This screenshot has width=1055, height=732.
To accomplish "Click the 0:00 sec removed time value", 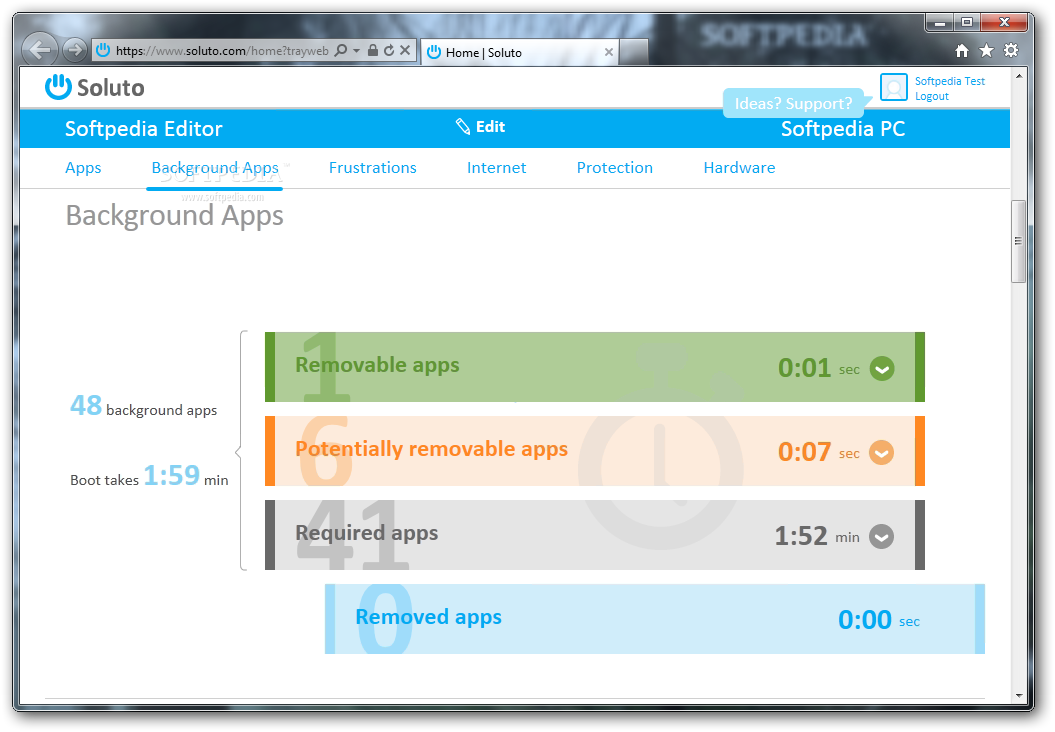I will [879, 620].
